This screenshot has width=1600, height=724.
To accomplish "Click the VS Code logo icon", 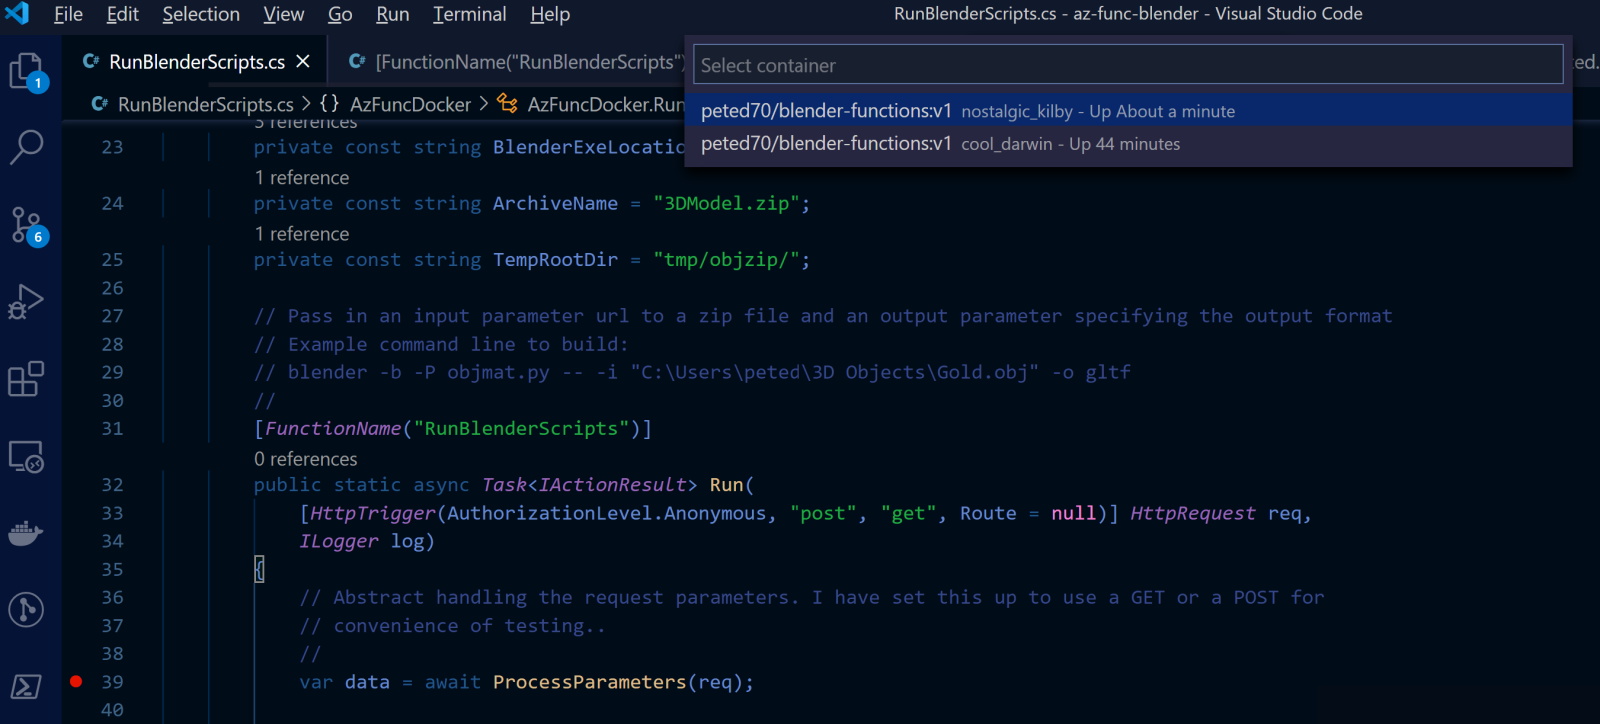I will click(17, 13).
